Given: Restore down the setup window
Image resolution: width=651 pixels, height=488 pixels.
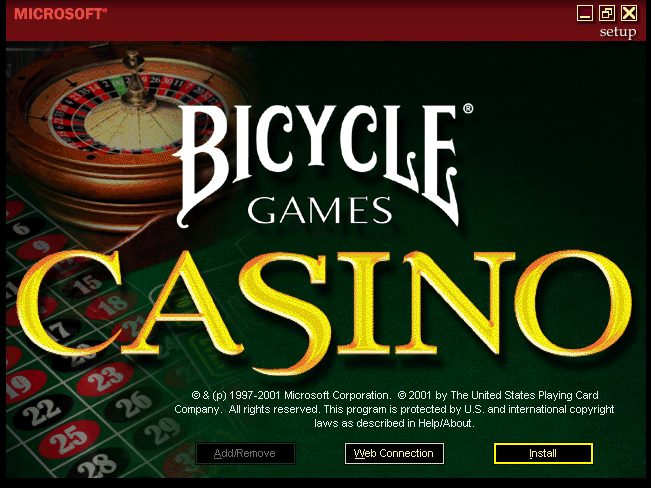Looking at the screenshot, I should tap(607, 13).
